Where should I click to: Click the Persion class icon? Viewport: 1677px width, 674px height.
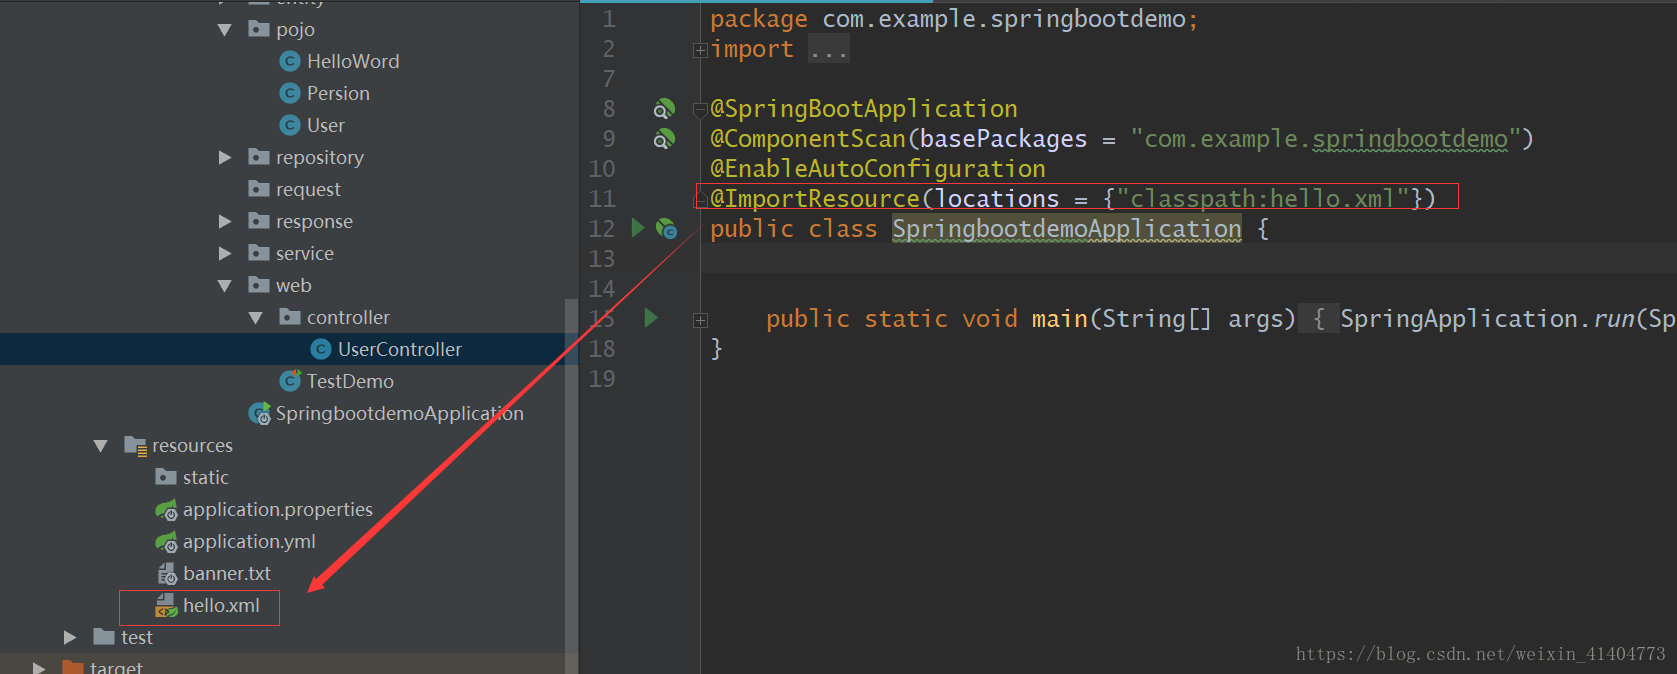click(x=290, y=93)
